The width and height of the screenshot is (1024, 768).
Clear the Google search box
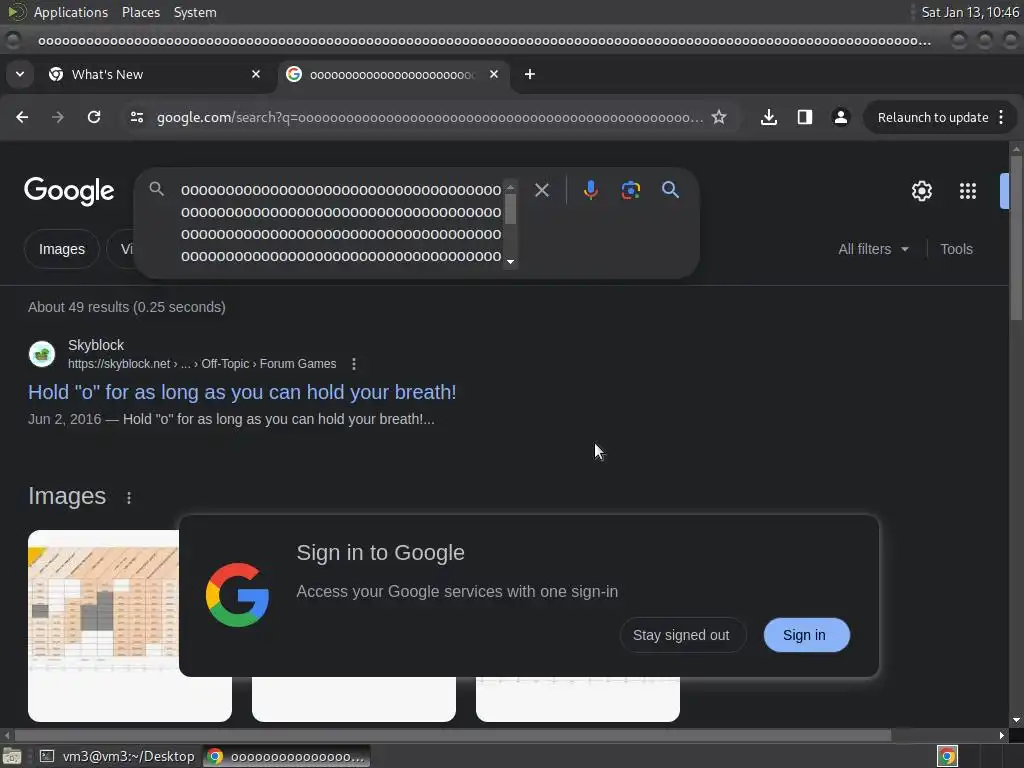(x=541, y=190)
